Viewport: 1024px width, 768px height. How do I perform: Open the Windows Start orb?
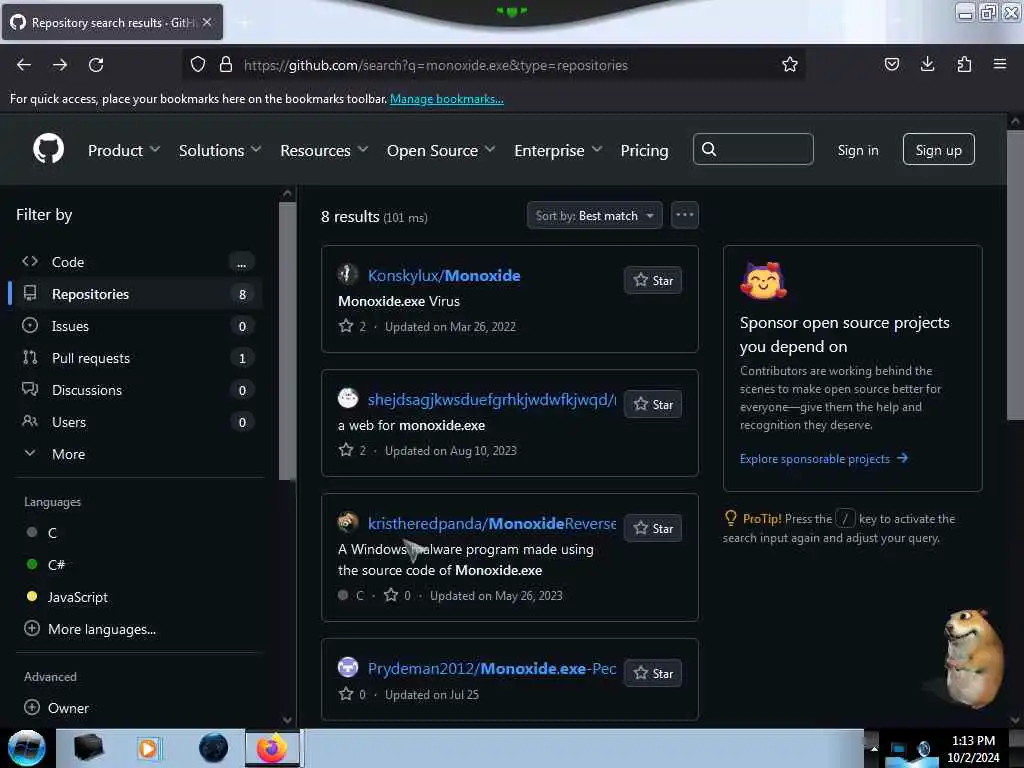coord(26,748)
